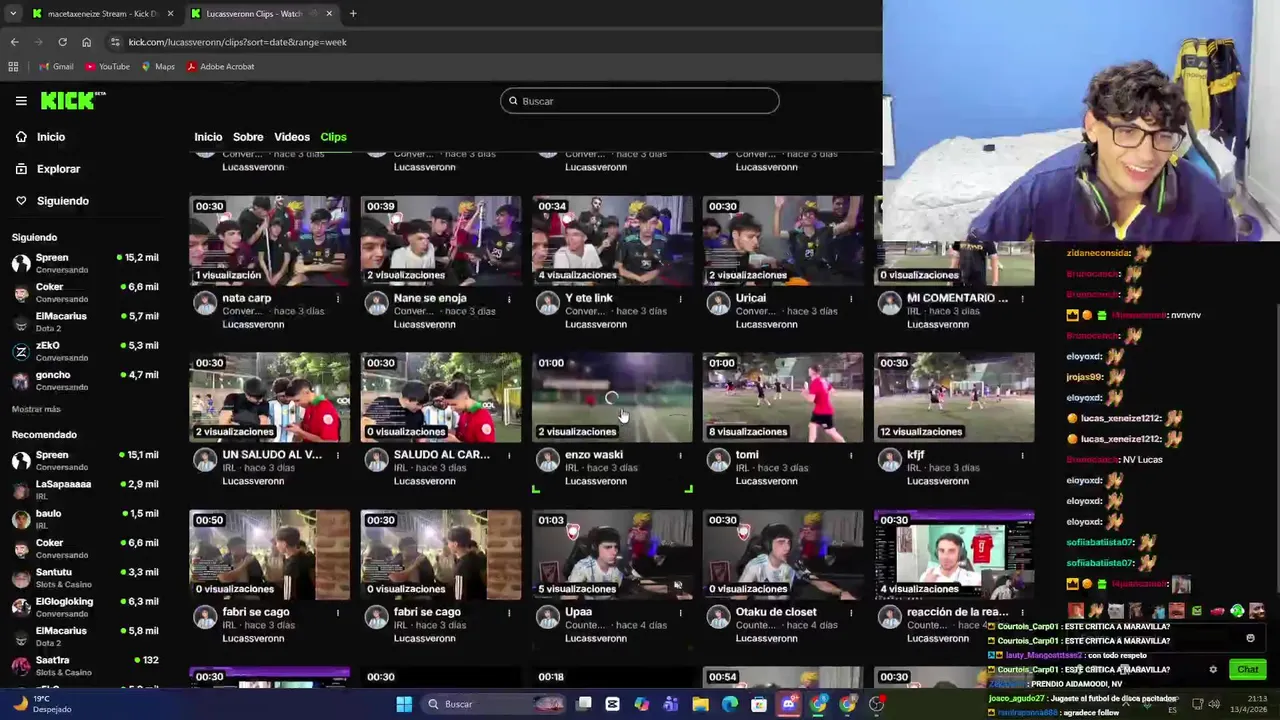Switch to the Sobre tab
Screen dimensions: 1280x720
click(248, 137)
